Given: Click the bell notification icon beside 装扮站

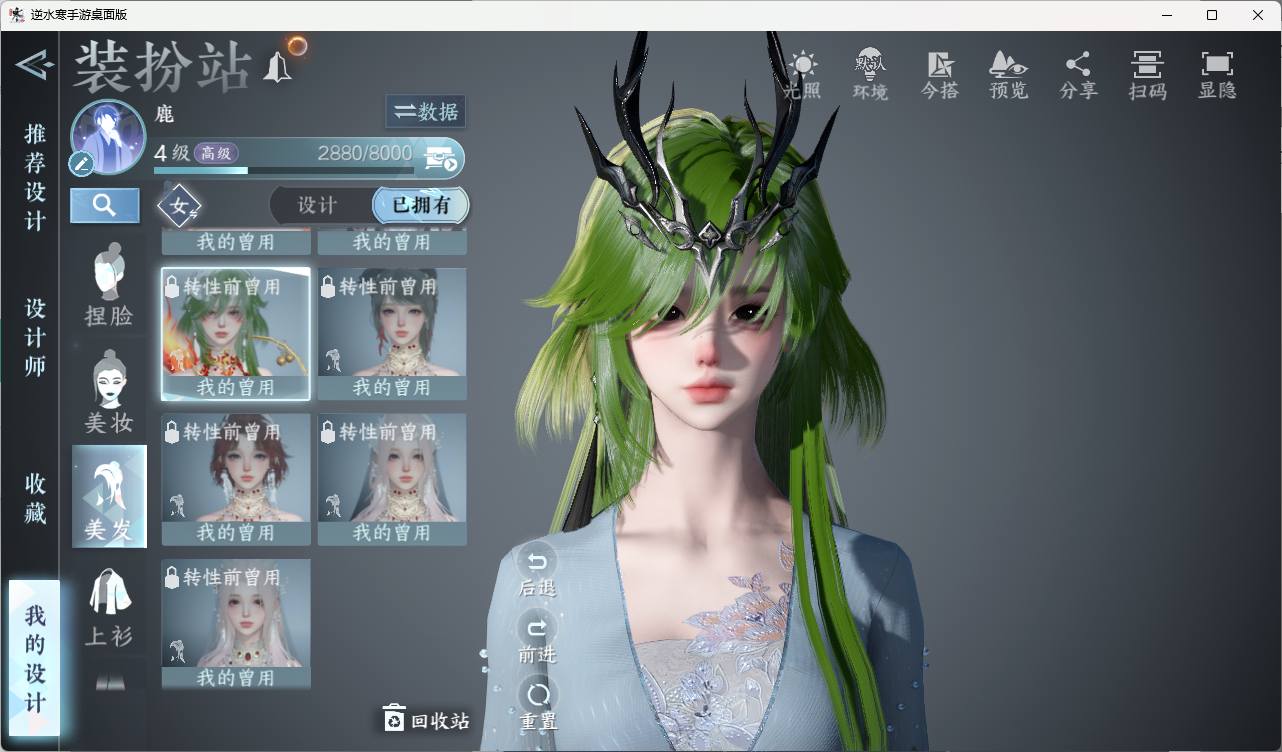Looking at the screenshot, I should click(x=276, y=68).
